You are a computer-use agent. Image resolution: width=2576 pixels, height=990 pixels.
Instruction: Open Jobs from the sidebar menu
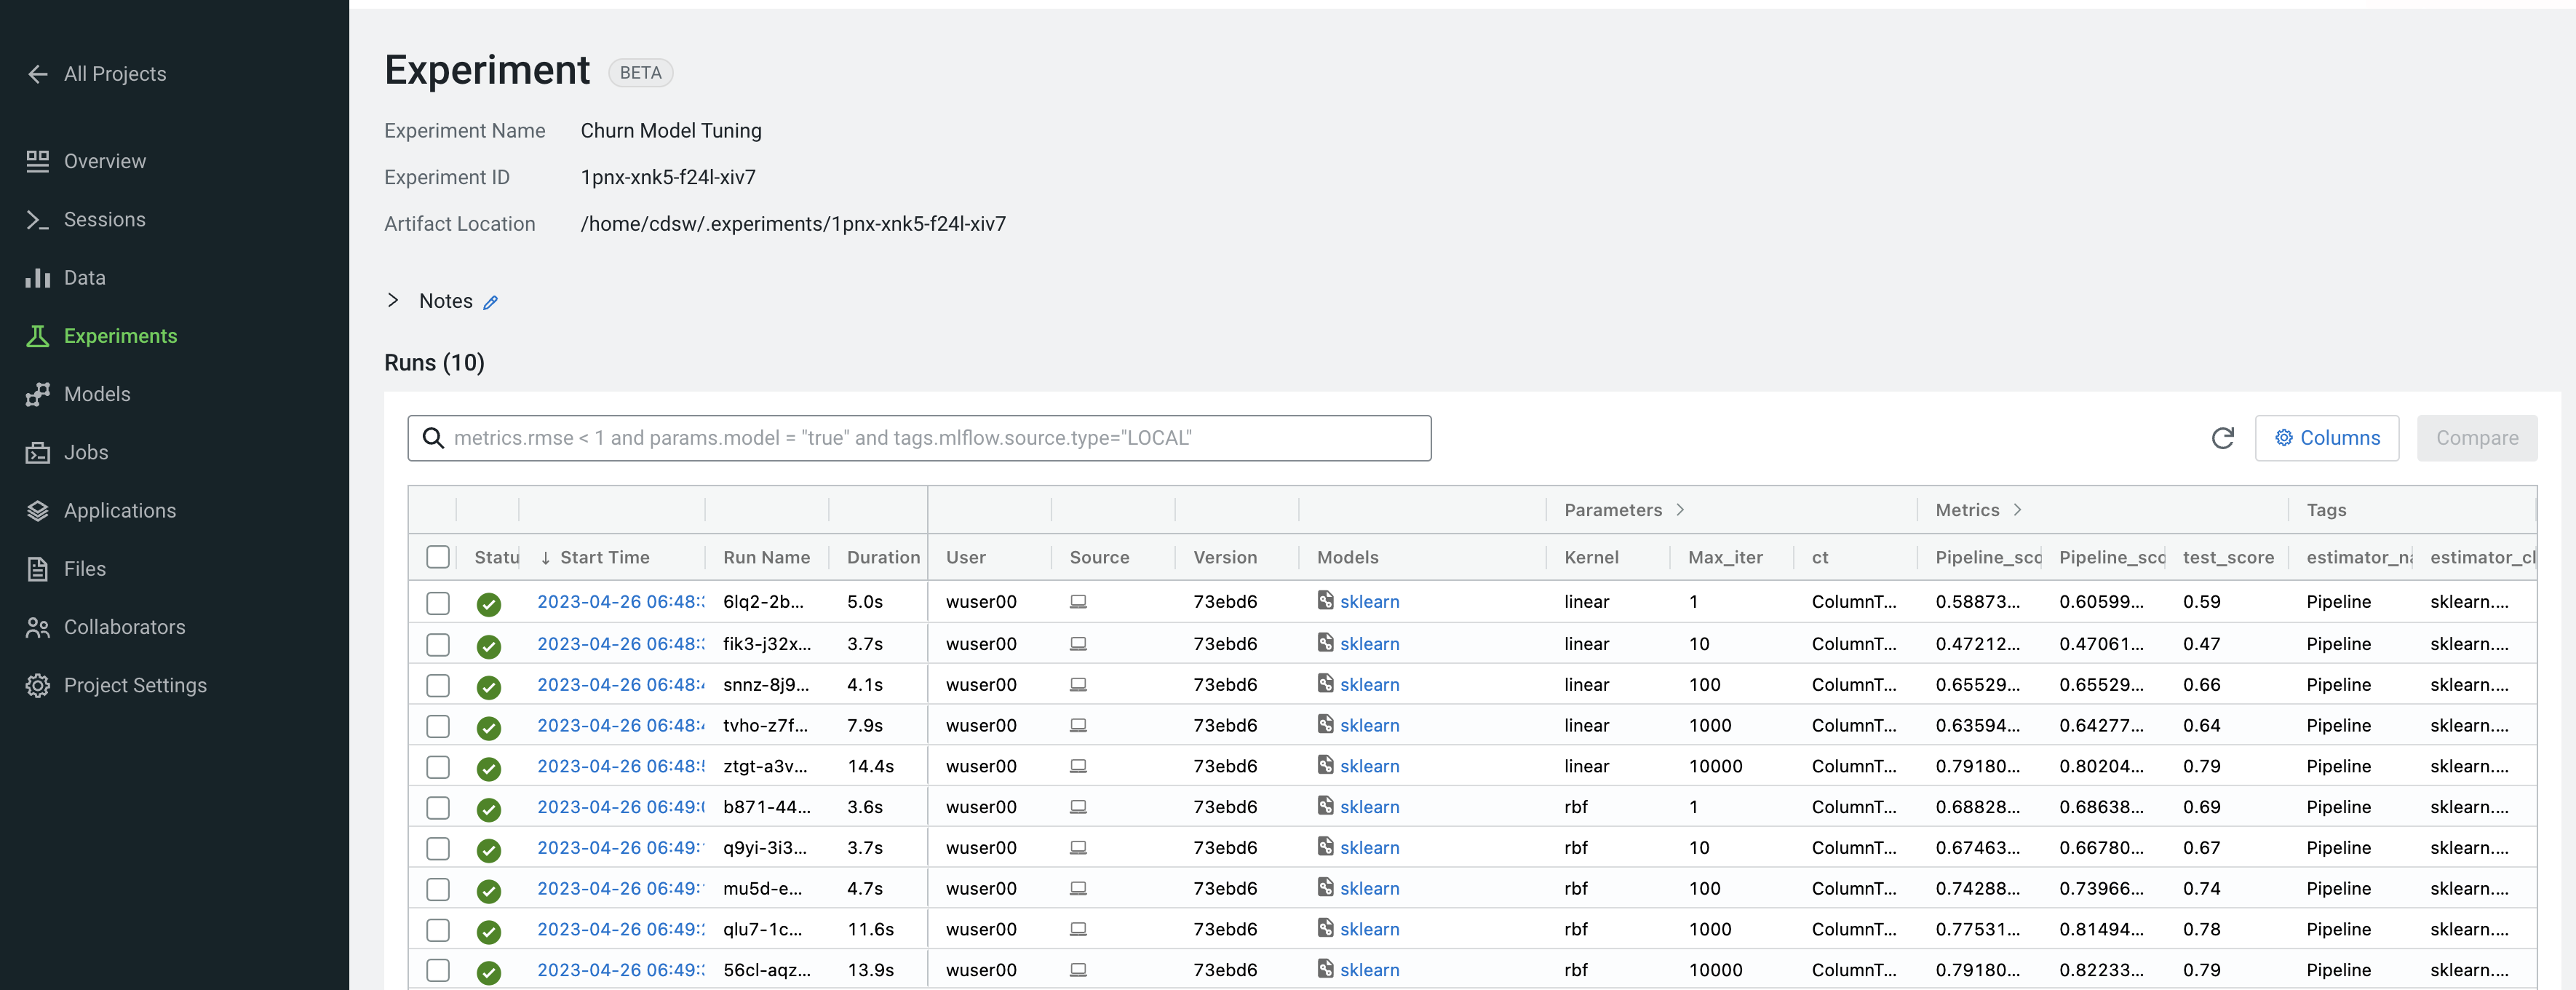pyautogui.click(x=86, y=453)
